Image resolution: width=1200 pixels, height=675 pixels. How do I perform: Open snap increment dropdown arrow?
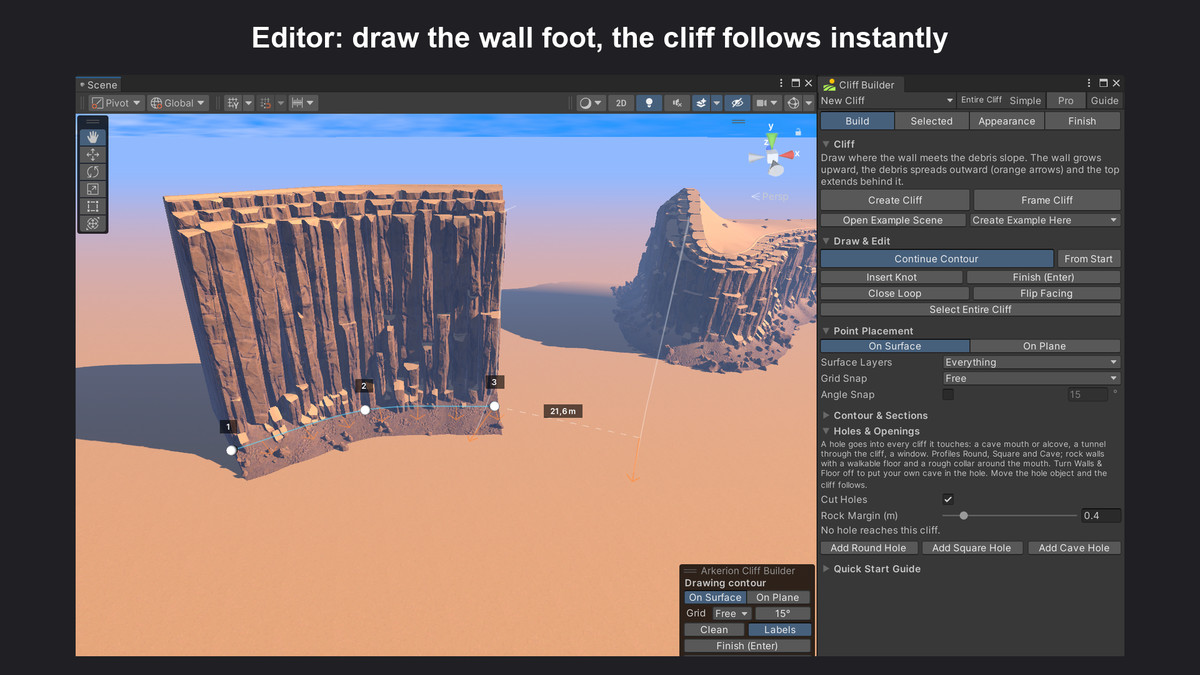coord(311,103)
